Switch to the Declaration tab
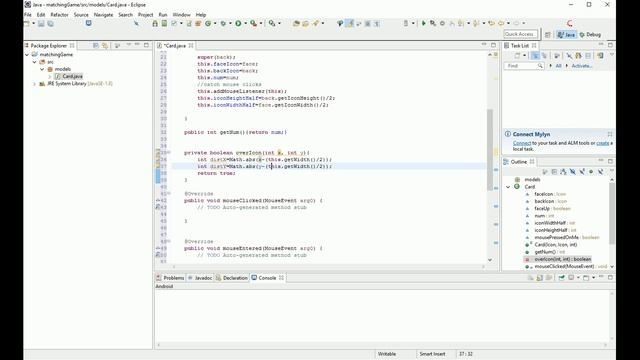The width and height of the screenshot is (640, 360). click(x=232, y=278)
